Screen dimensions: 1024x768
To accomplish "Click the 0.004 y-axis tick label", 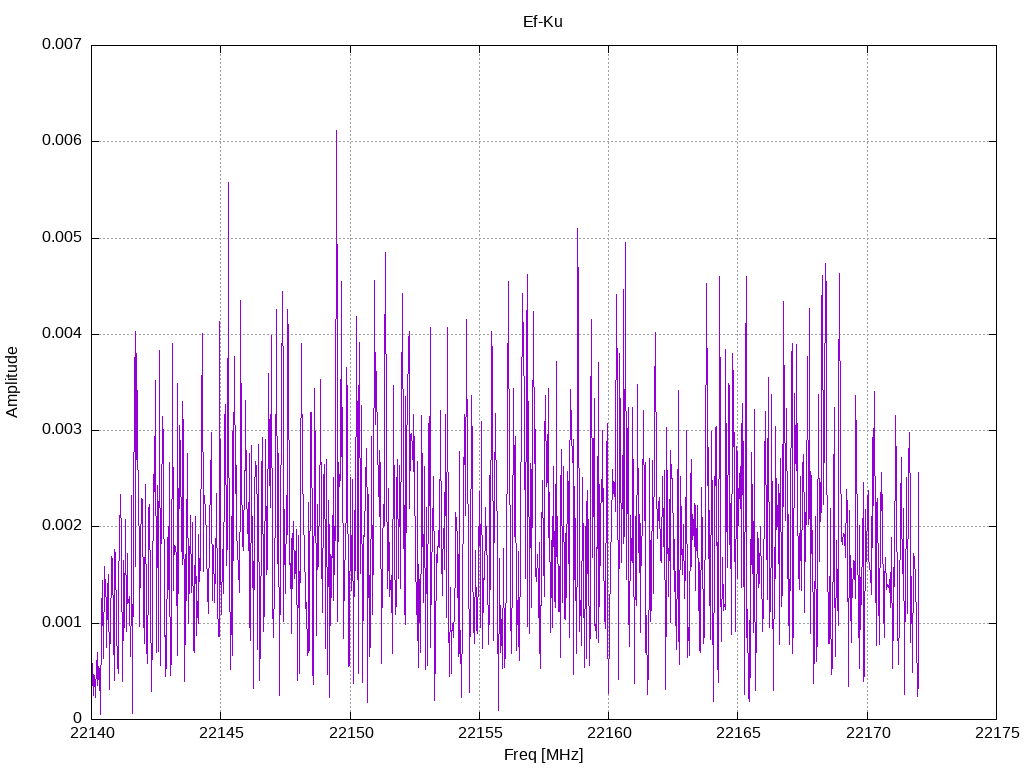I will (62, 334).
